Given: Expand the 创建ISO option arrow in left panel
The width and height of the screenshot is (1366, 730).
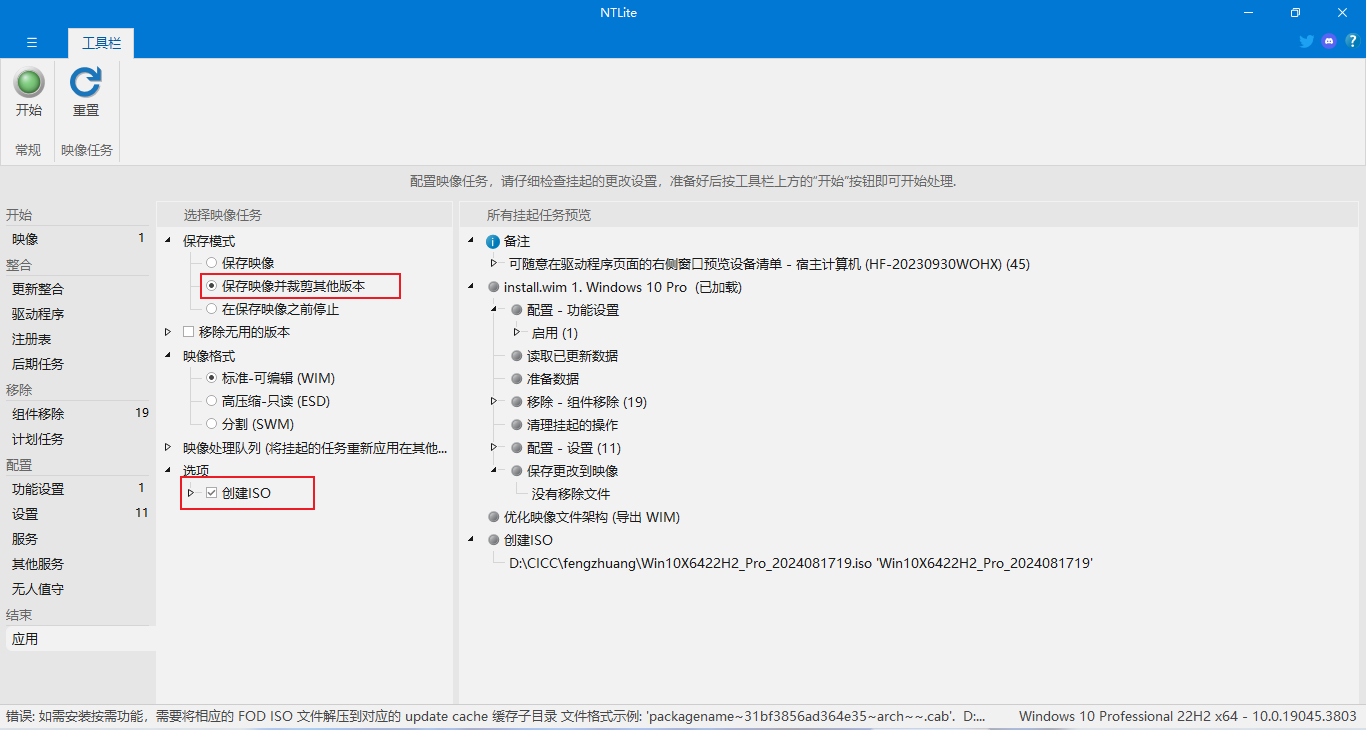Looking at the screenshot, I should click(191, 493).
